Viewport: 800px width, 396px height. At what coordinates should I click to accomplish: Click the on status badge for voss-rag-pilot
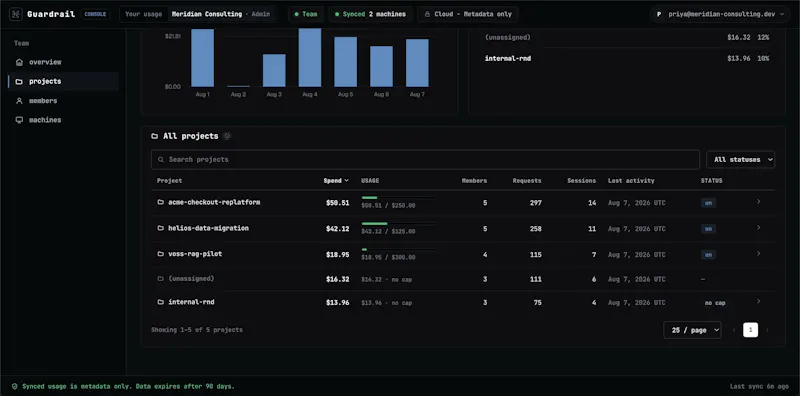pos(708,255)
